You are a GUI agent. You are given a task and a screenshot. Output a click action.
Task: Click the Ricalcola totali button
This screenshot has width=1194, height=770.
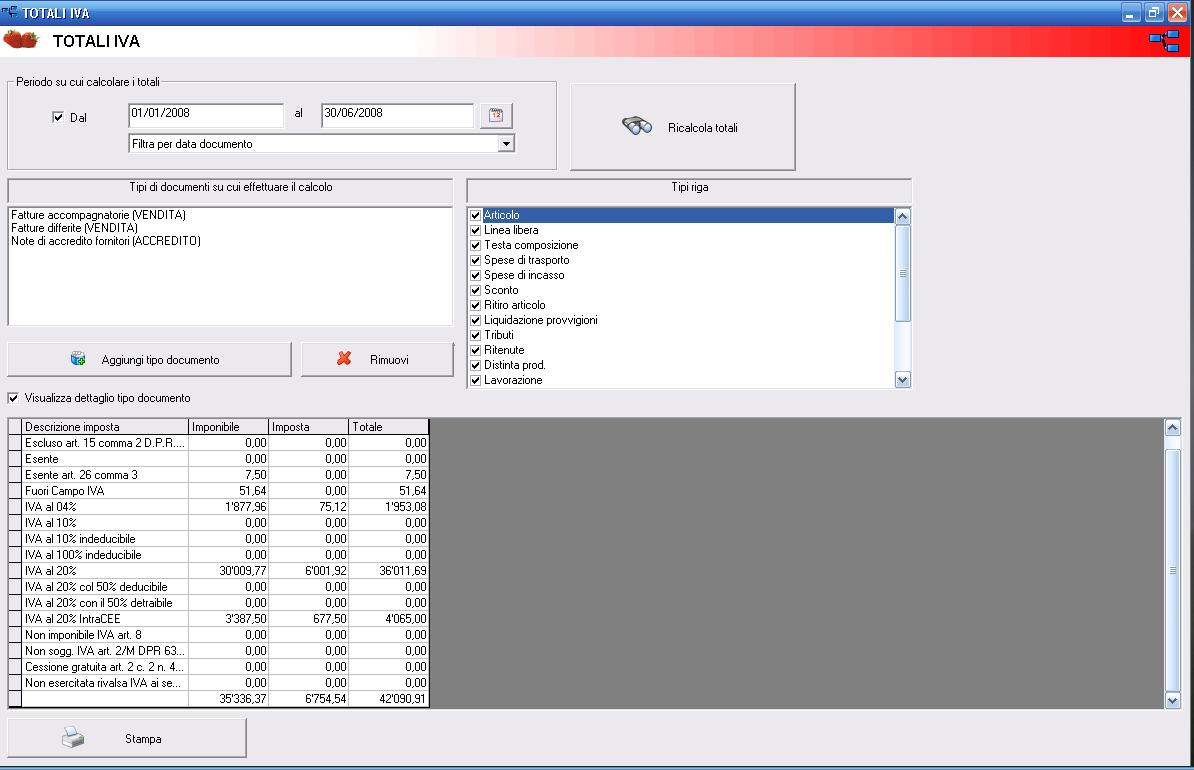click(682, 126)
